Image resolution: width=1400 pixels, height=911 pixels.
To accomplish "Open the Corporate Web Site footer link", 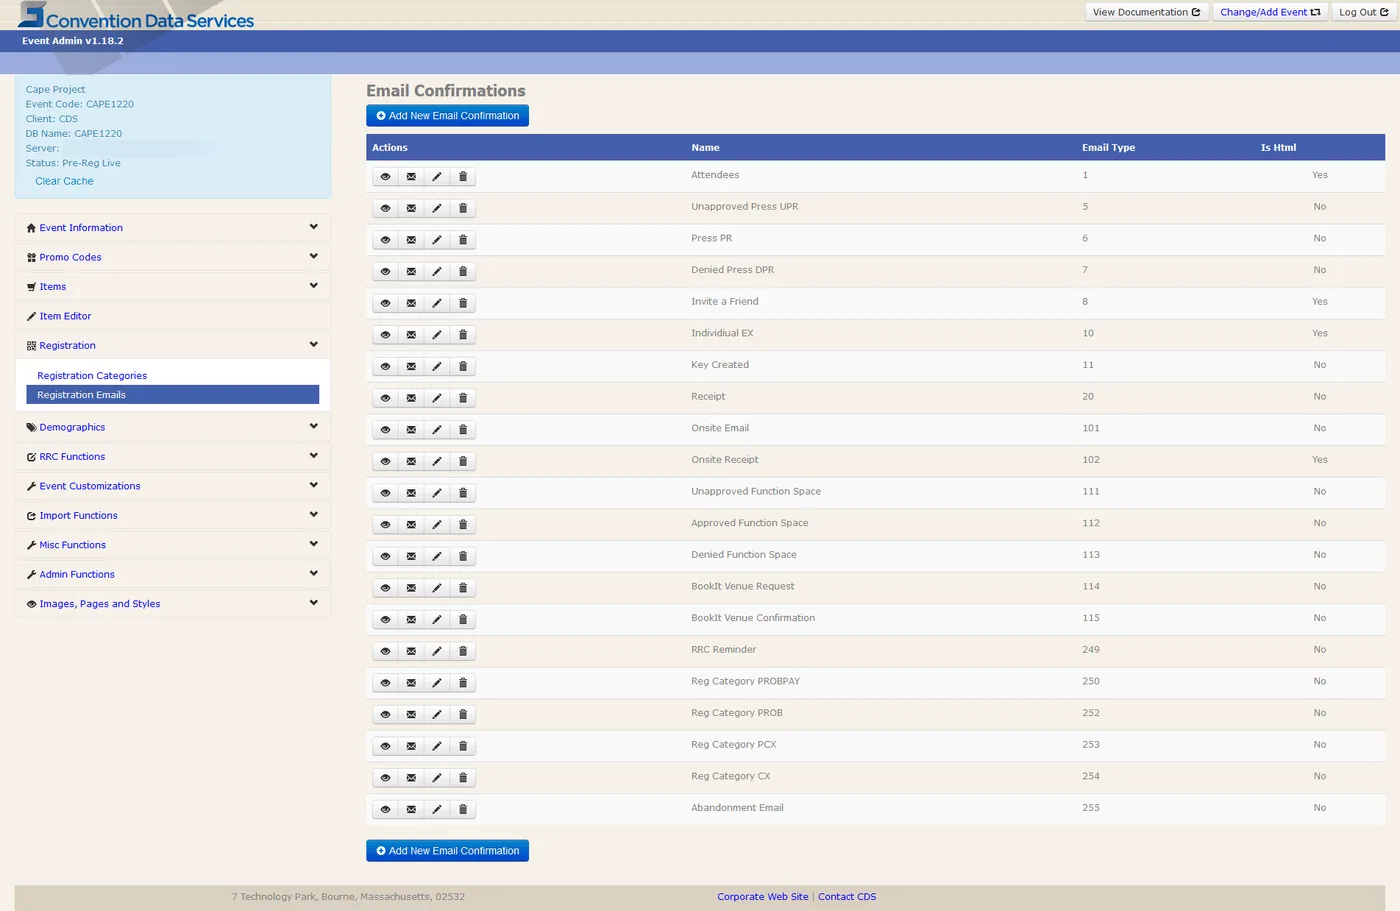I will coord(762,897).
